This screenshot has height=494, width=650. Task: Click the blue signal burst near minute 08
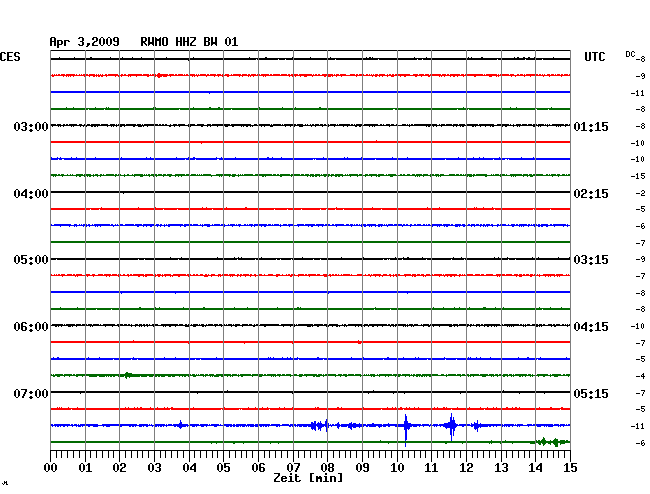319,425
